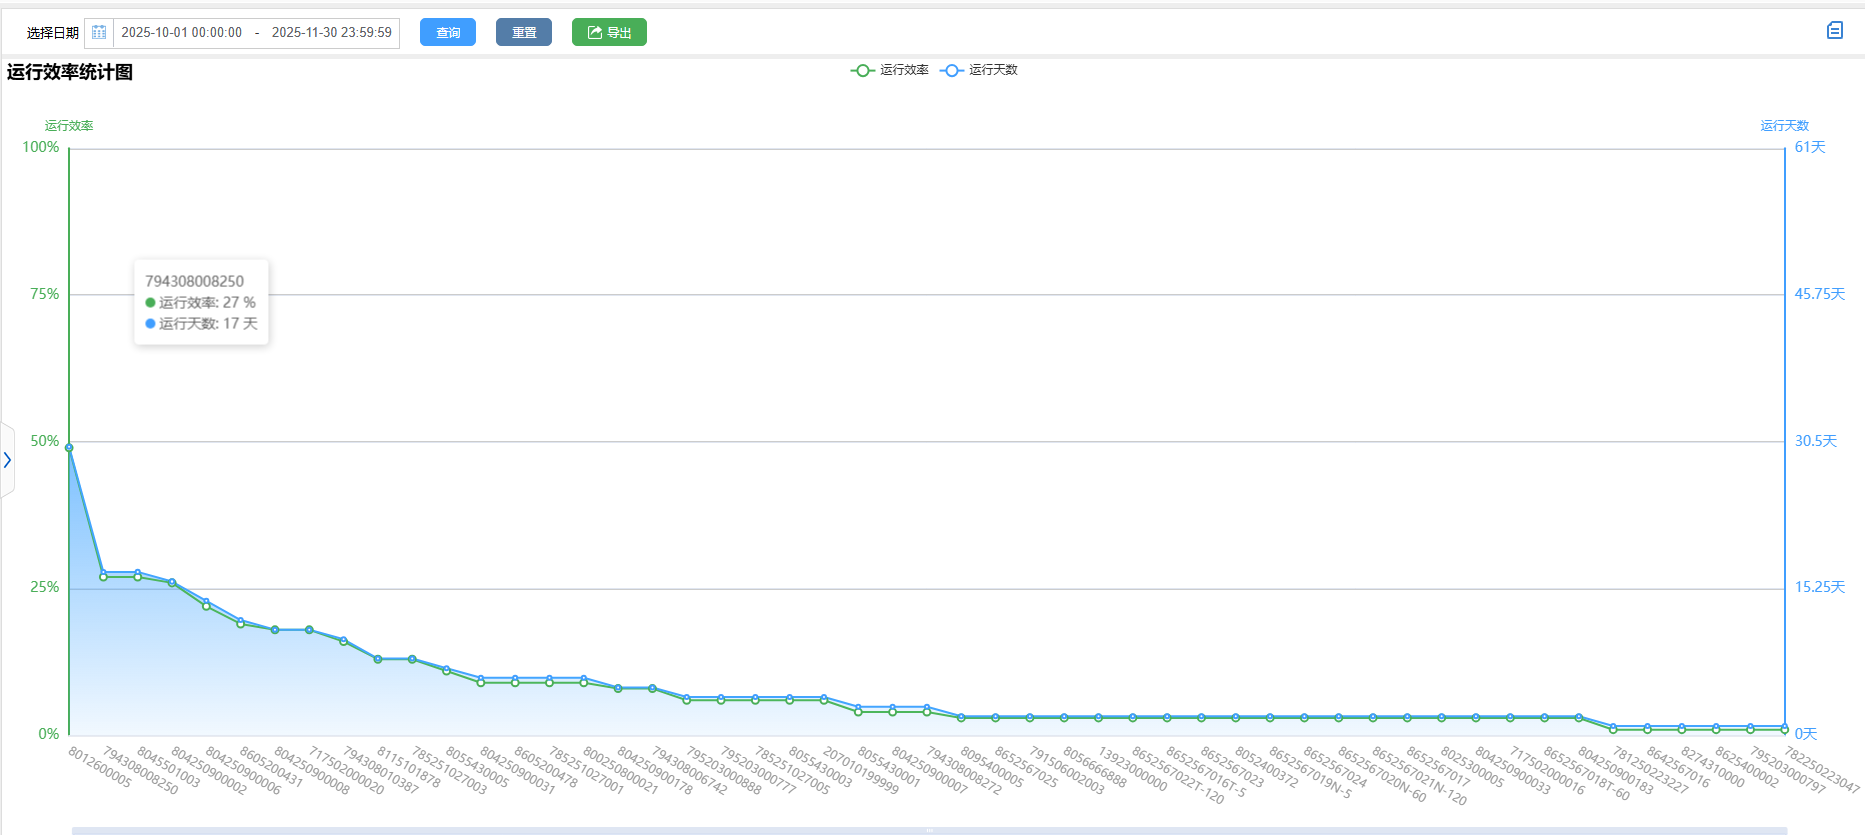
Task: Click x-axis label 78225023047
Action: [x=1821, y=770]
